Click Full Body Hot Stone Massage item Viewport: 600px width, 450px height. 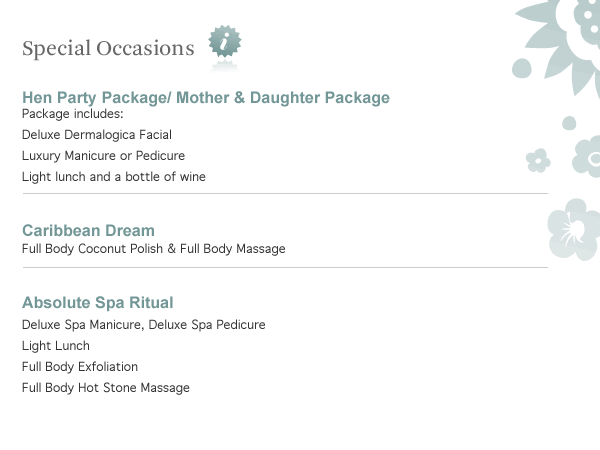pyautogui.click(x=105, y=388)
